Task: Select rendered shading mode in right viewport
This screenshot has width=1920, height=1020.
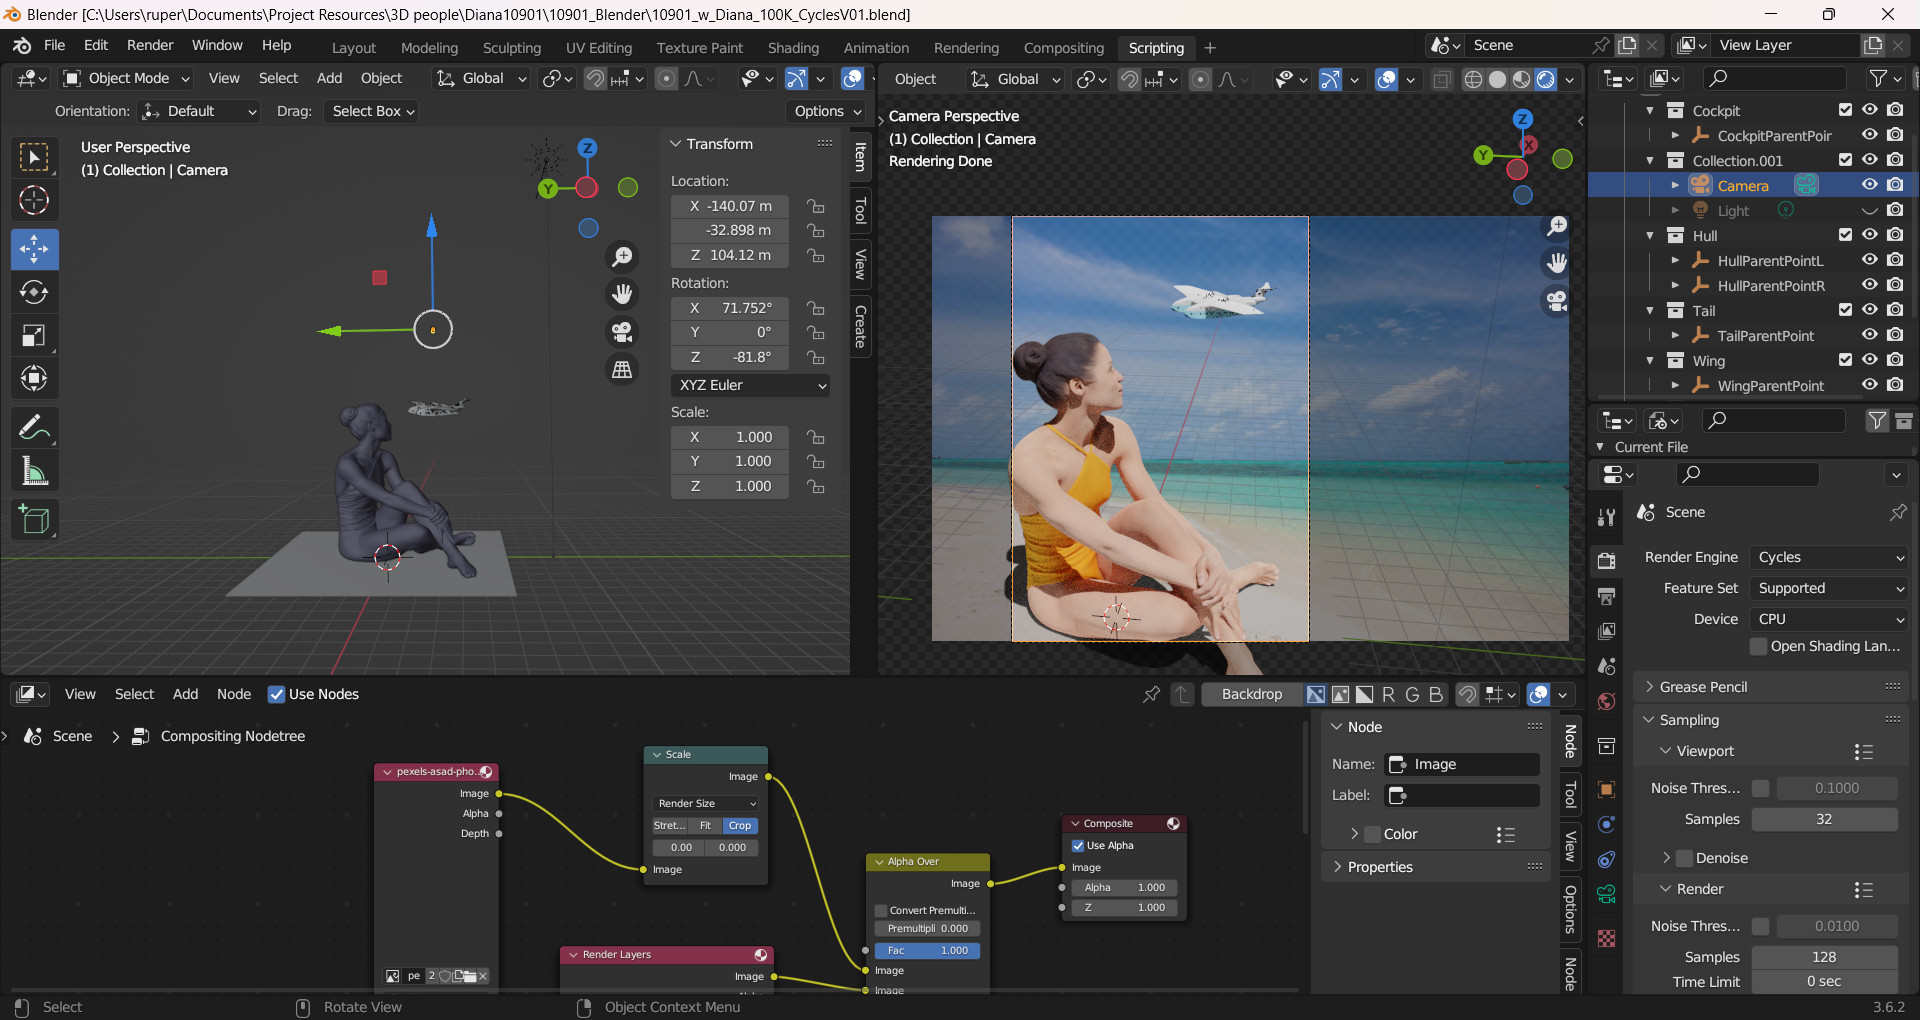Action: click(1546, 79)
